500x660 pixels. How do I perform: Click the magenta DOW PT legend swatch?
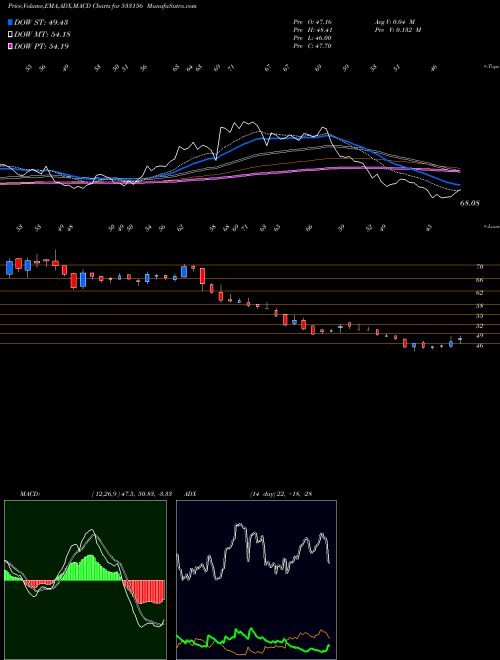pos(10,46)
